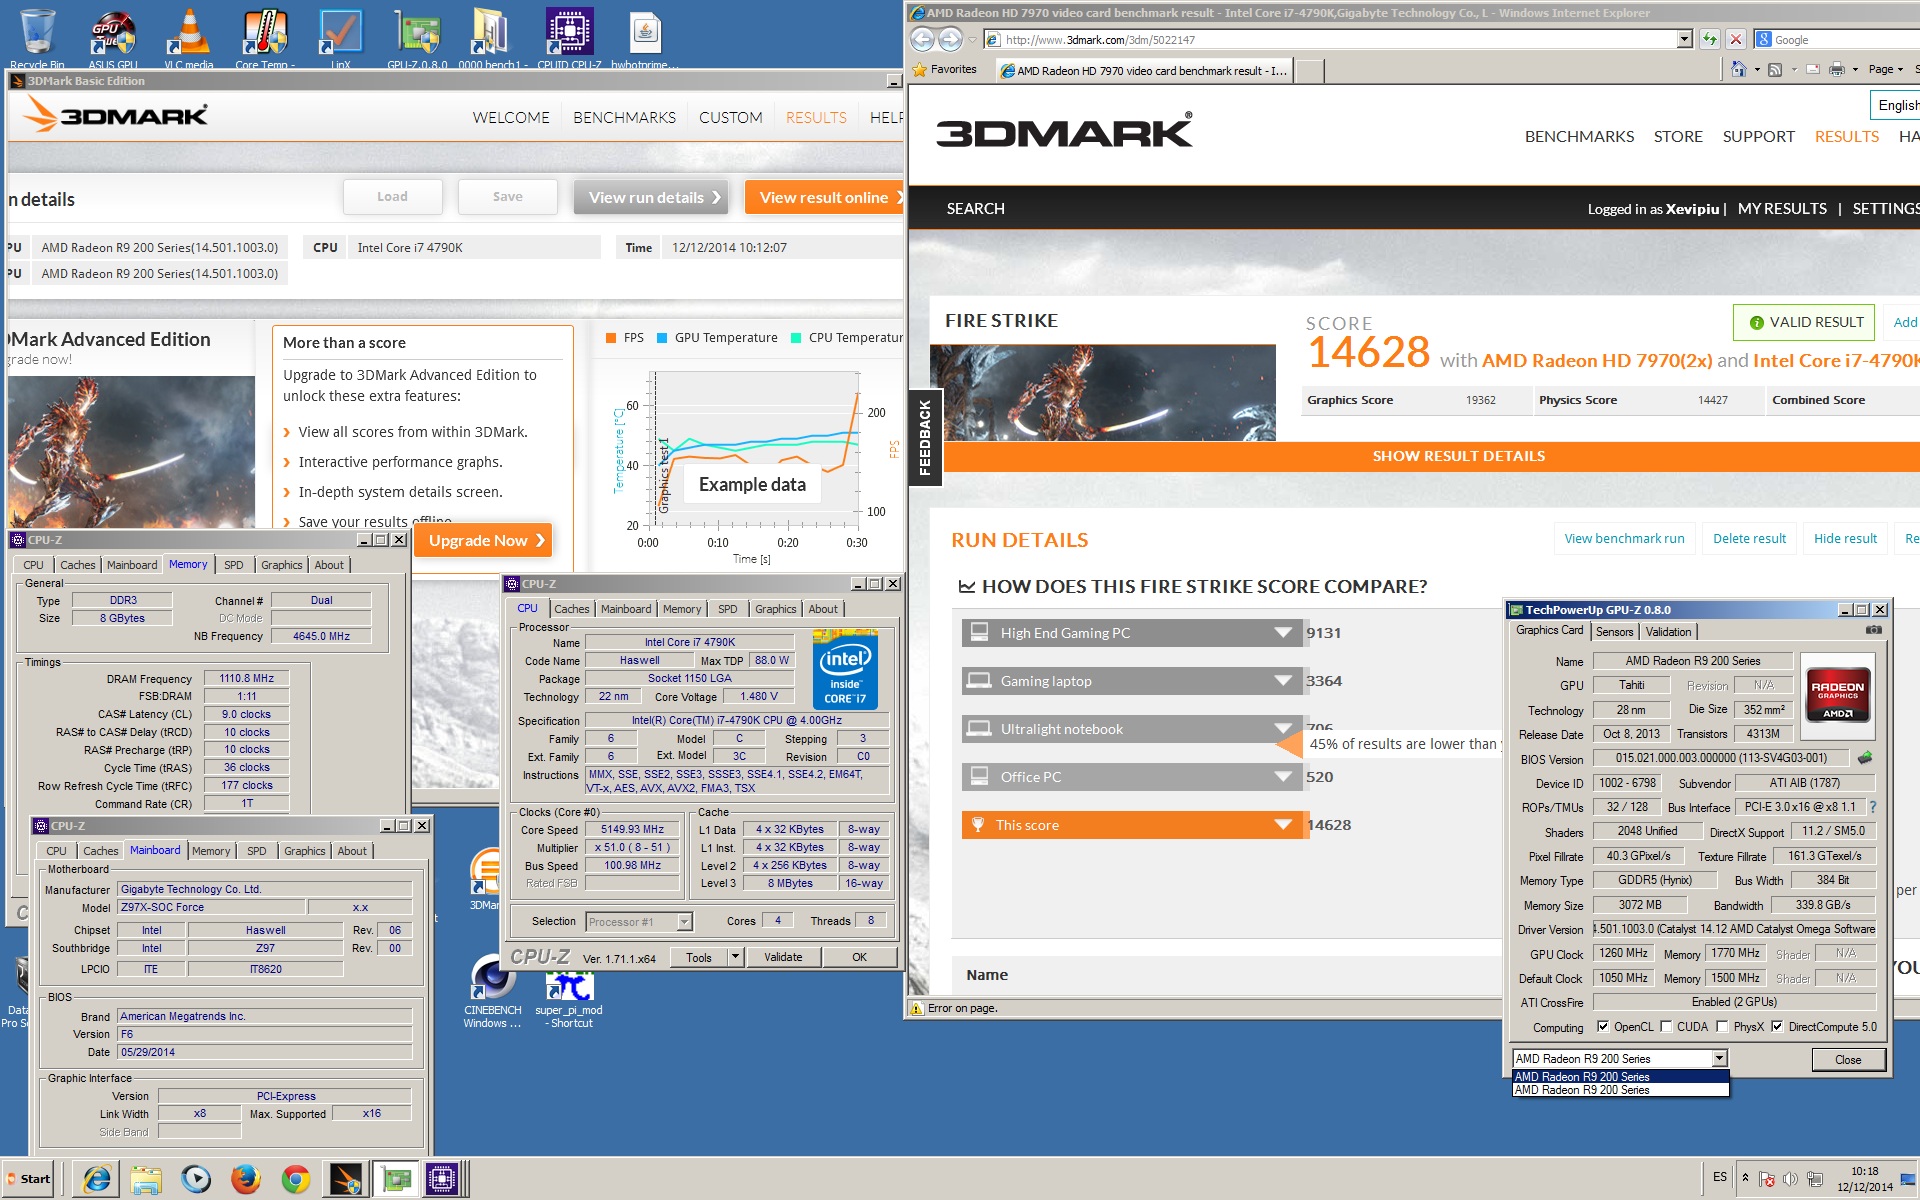This screenshot has width=1920, height=1200.
Task: Expand the Gaming laptop comparison row
Action: (1131, 681)
